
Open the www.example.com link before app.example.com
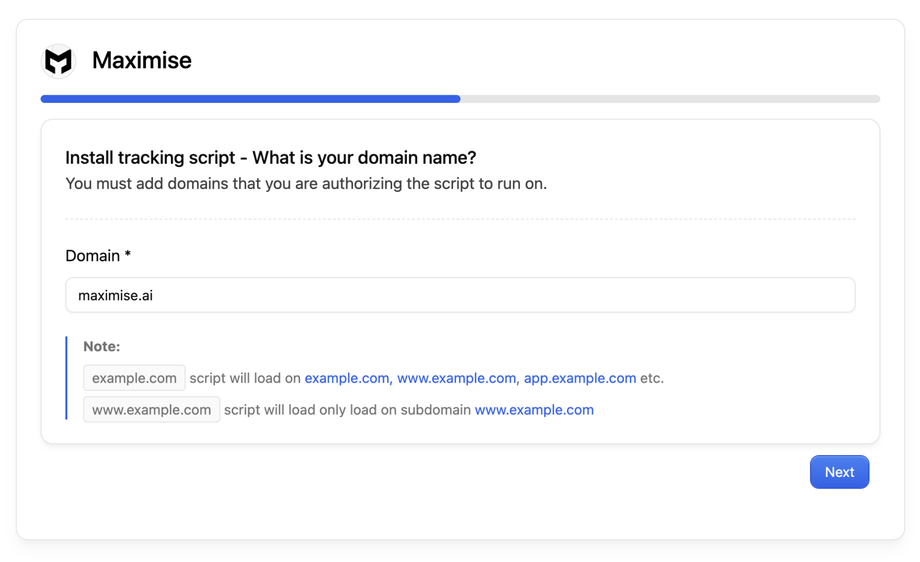click(456, 378)
